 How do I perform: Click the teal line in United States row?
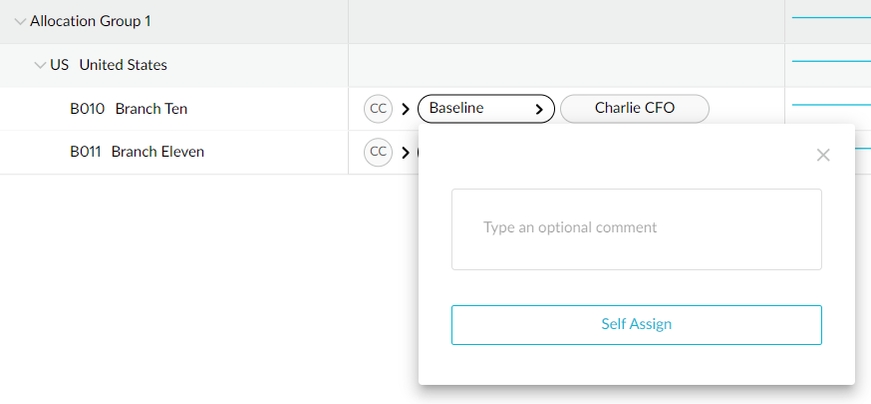tap(830, 62)
